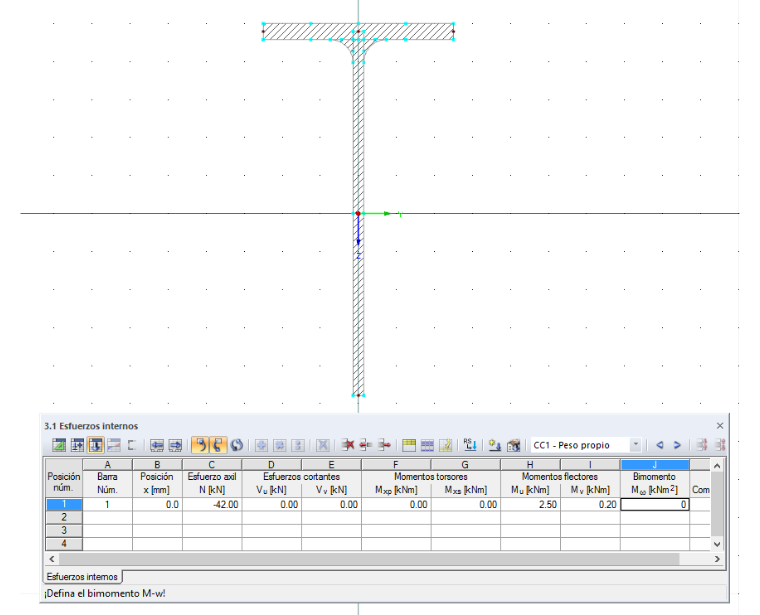
Task: Select row header 4
Action: [64, 543]
